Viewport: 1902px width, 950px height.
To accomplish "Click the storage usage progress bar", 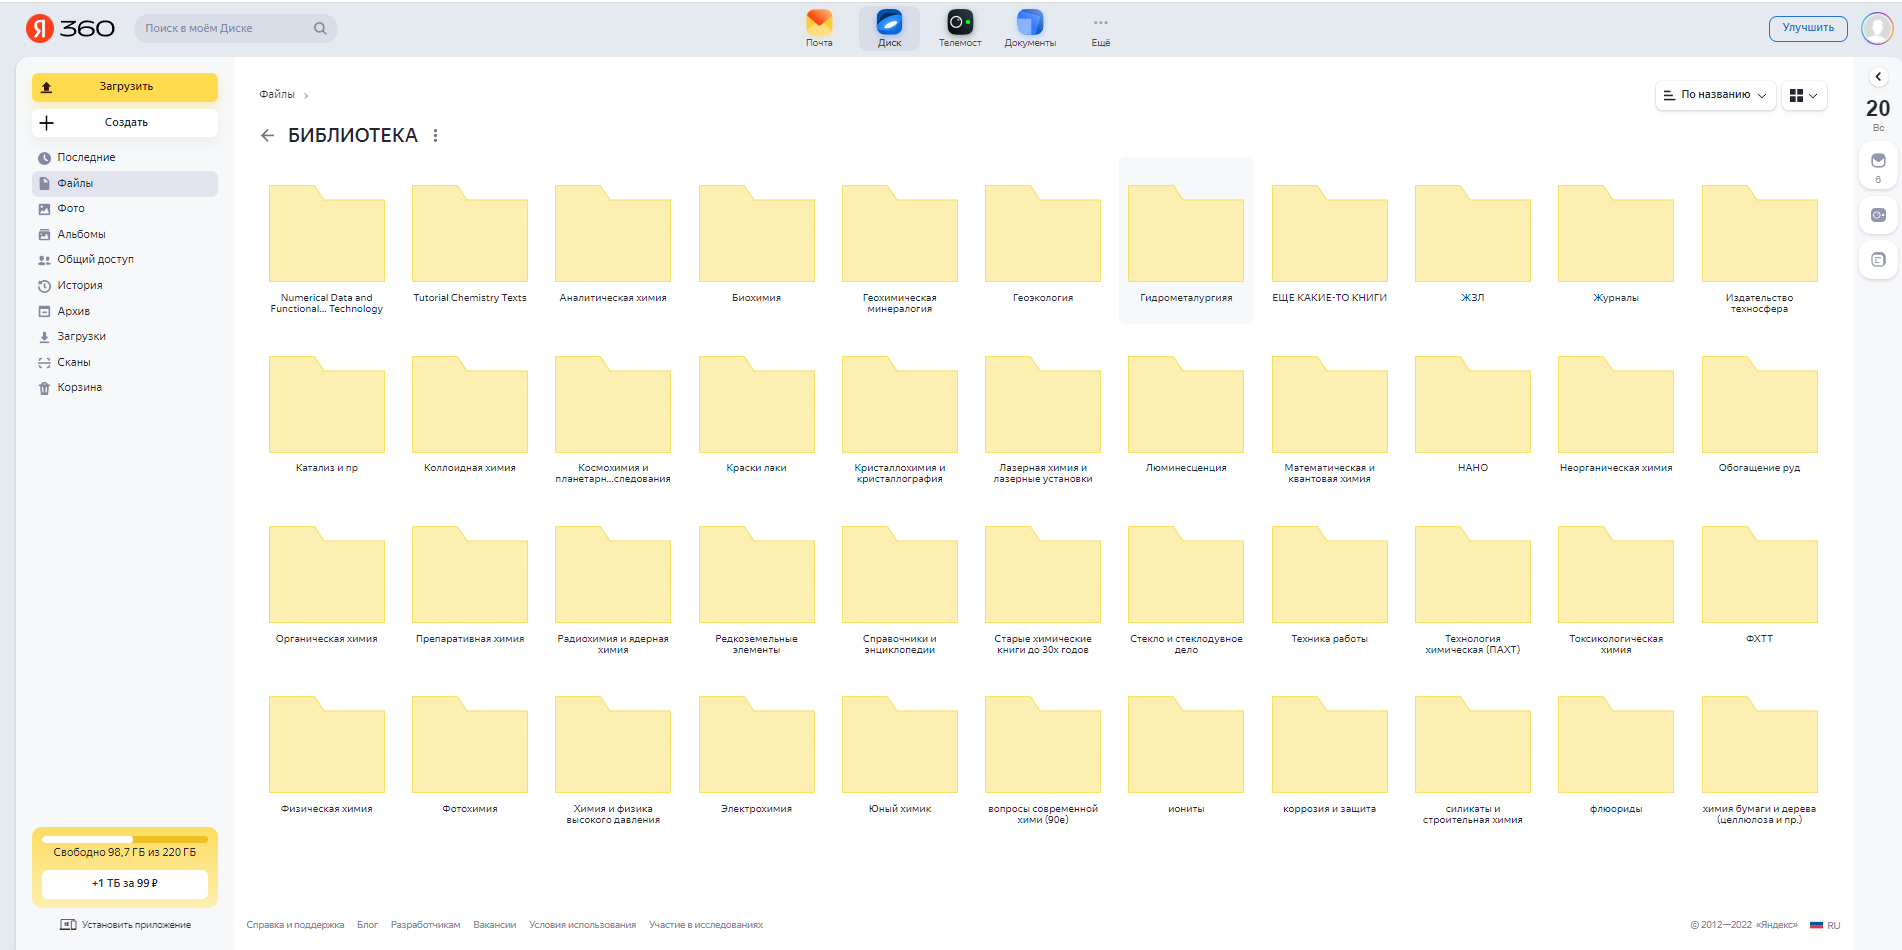I will point(125,839).
